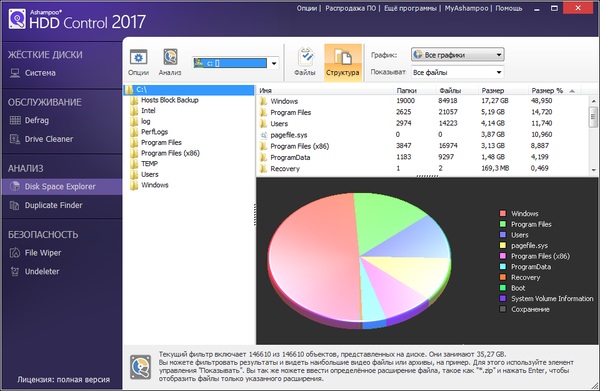Open the Опции toolbar icon
This screenshot has width=600, height=391.
(139, 62)
